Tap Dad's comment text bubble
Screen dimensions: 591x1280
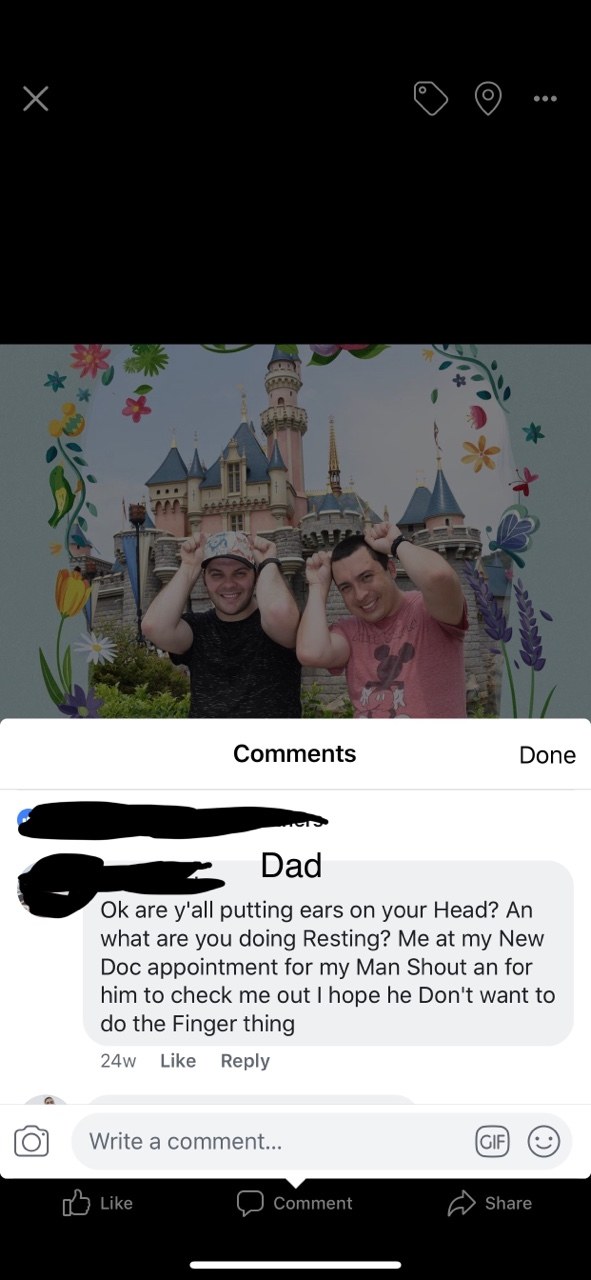tap(328, 952)
